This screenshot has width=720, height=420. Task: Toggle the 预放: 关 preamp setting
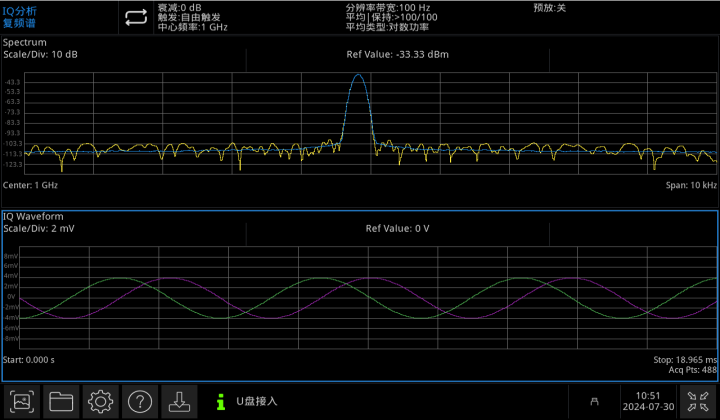point(549,7)
